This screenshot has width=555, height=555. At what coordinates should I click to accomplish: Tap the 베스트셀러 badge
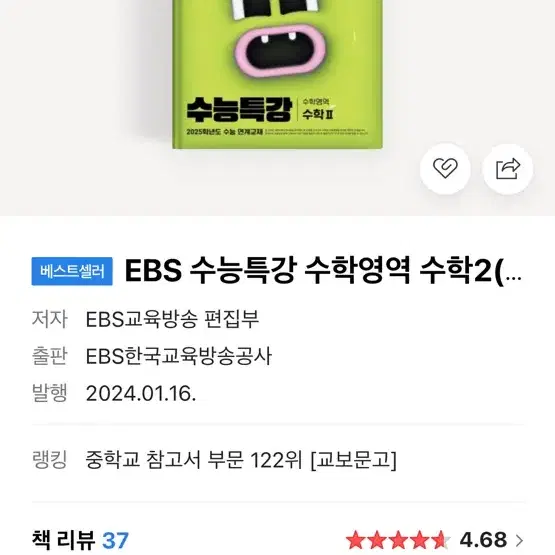(72, 271)
